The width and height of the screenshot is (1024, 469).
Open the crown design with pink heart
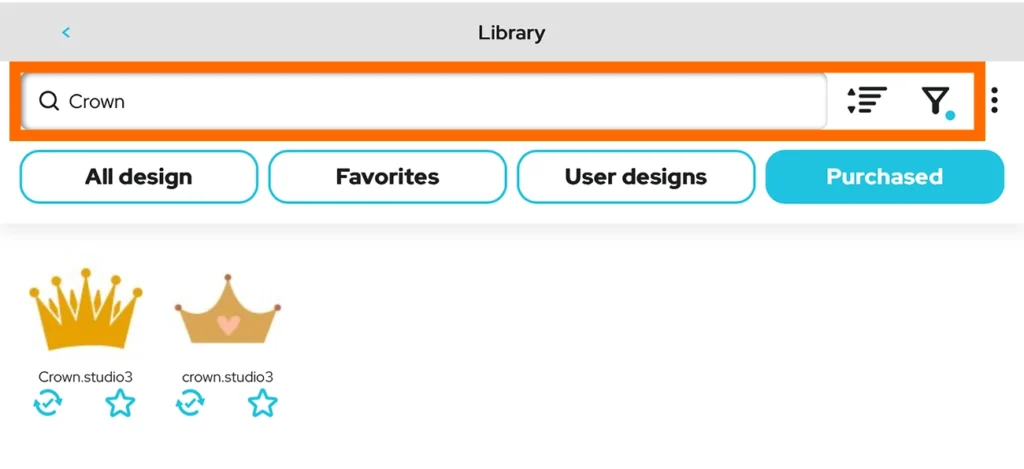227,313
